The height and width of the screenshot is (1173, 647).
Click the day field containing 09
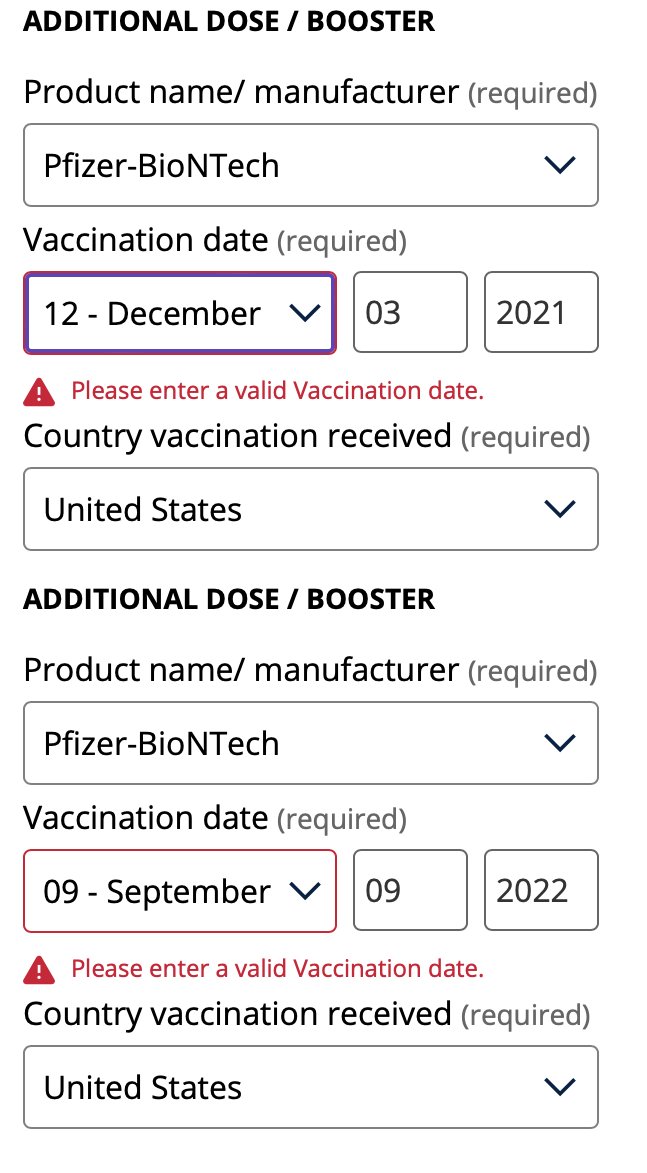pyautogui.click(x=410, y=891)
